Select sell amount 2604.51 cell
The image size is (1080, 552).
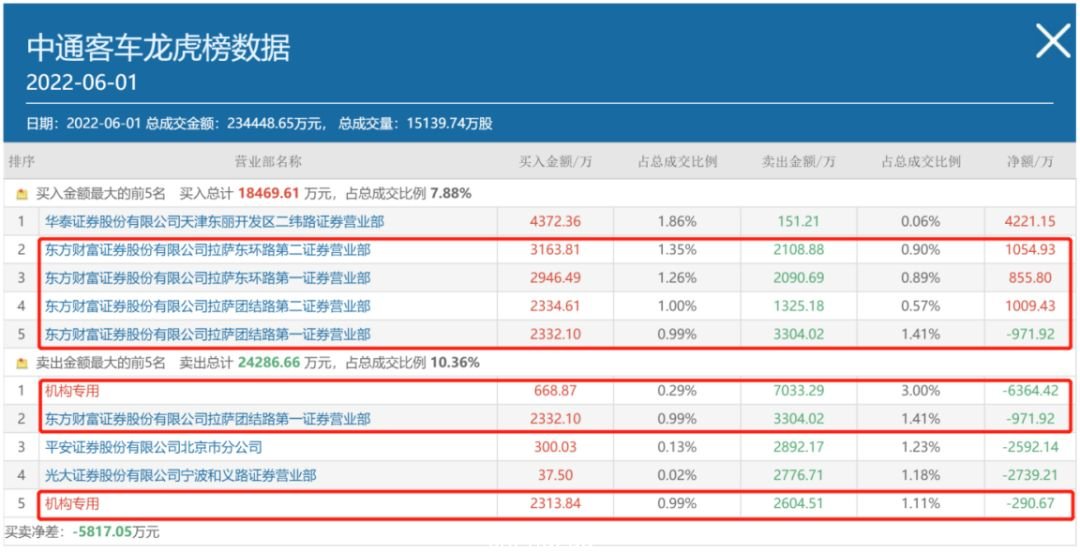coord(799,504)
